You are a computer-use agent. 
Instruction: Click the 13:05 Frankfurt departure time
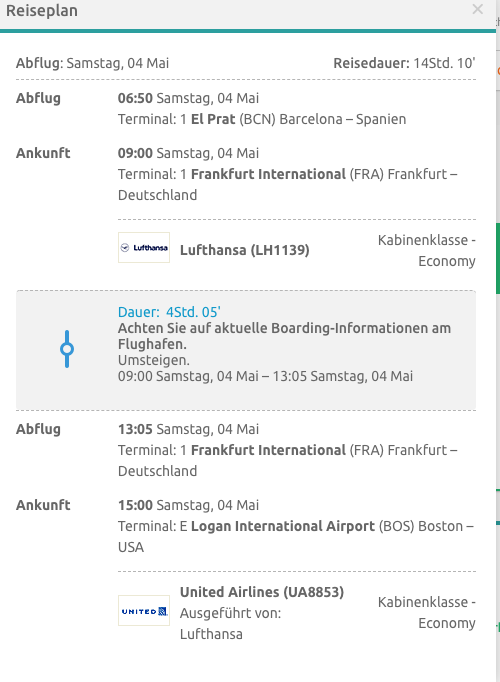(135, 429)
